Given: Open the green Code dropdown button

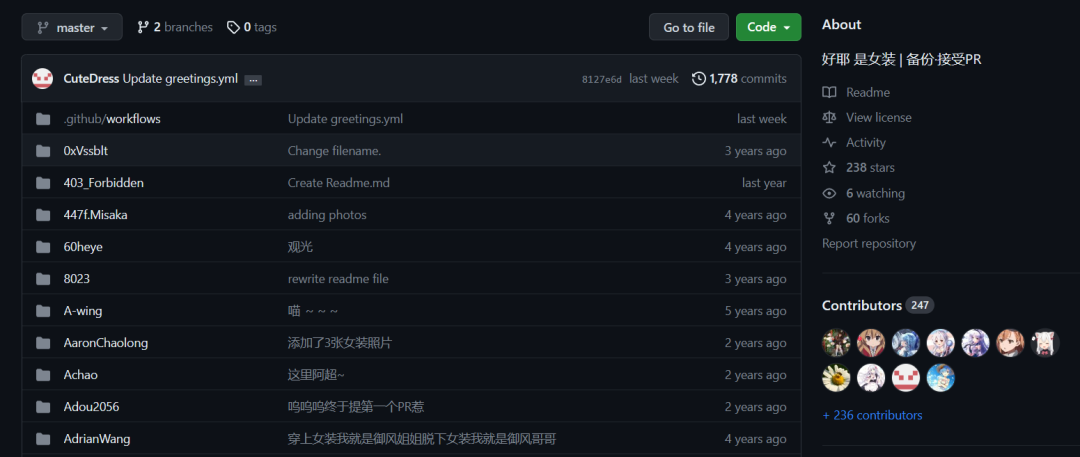Looking at the screenshot, I should (x=769, y=27).
